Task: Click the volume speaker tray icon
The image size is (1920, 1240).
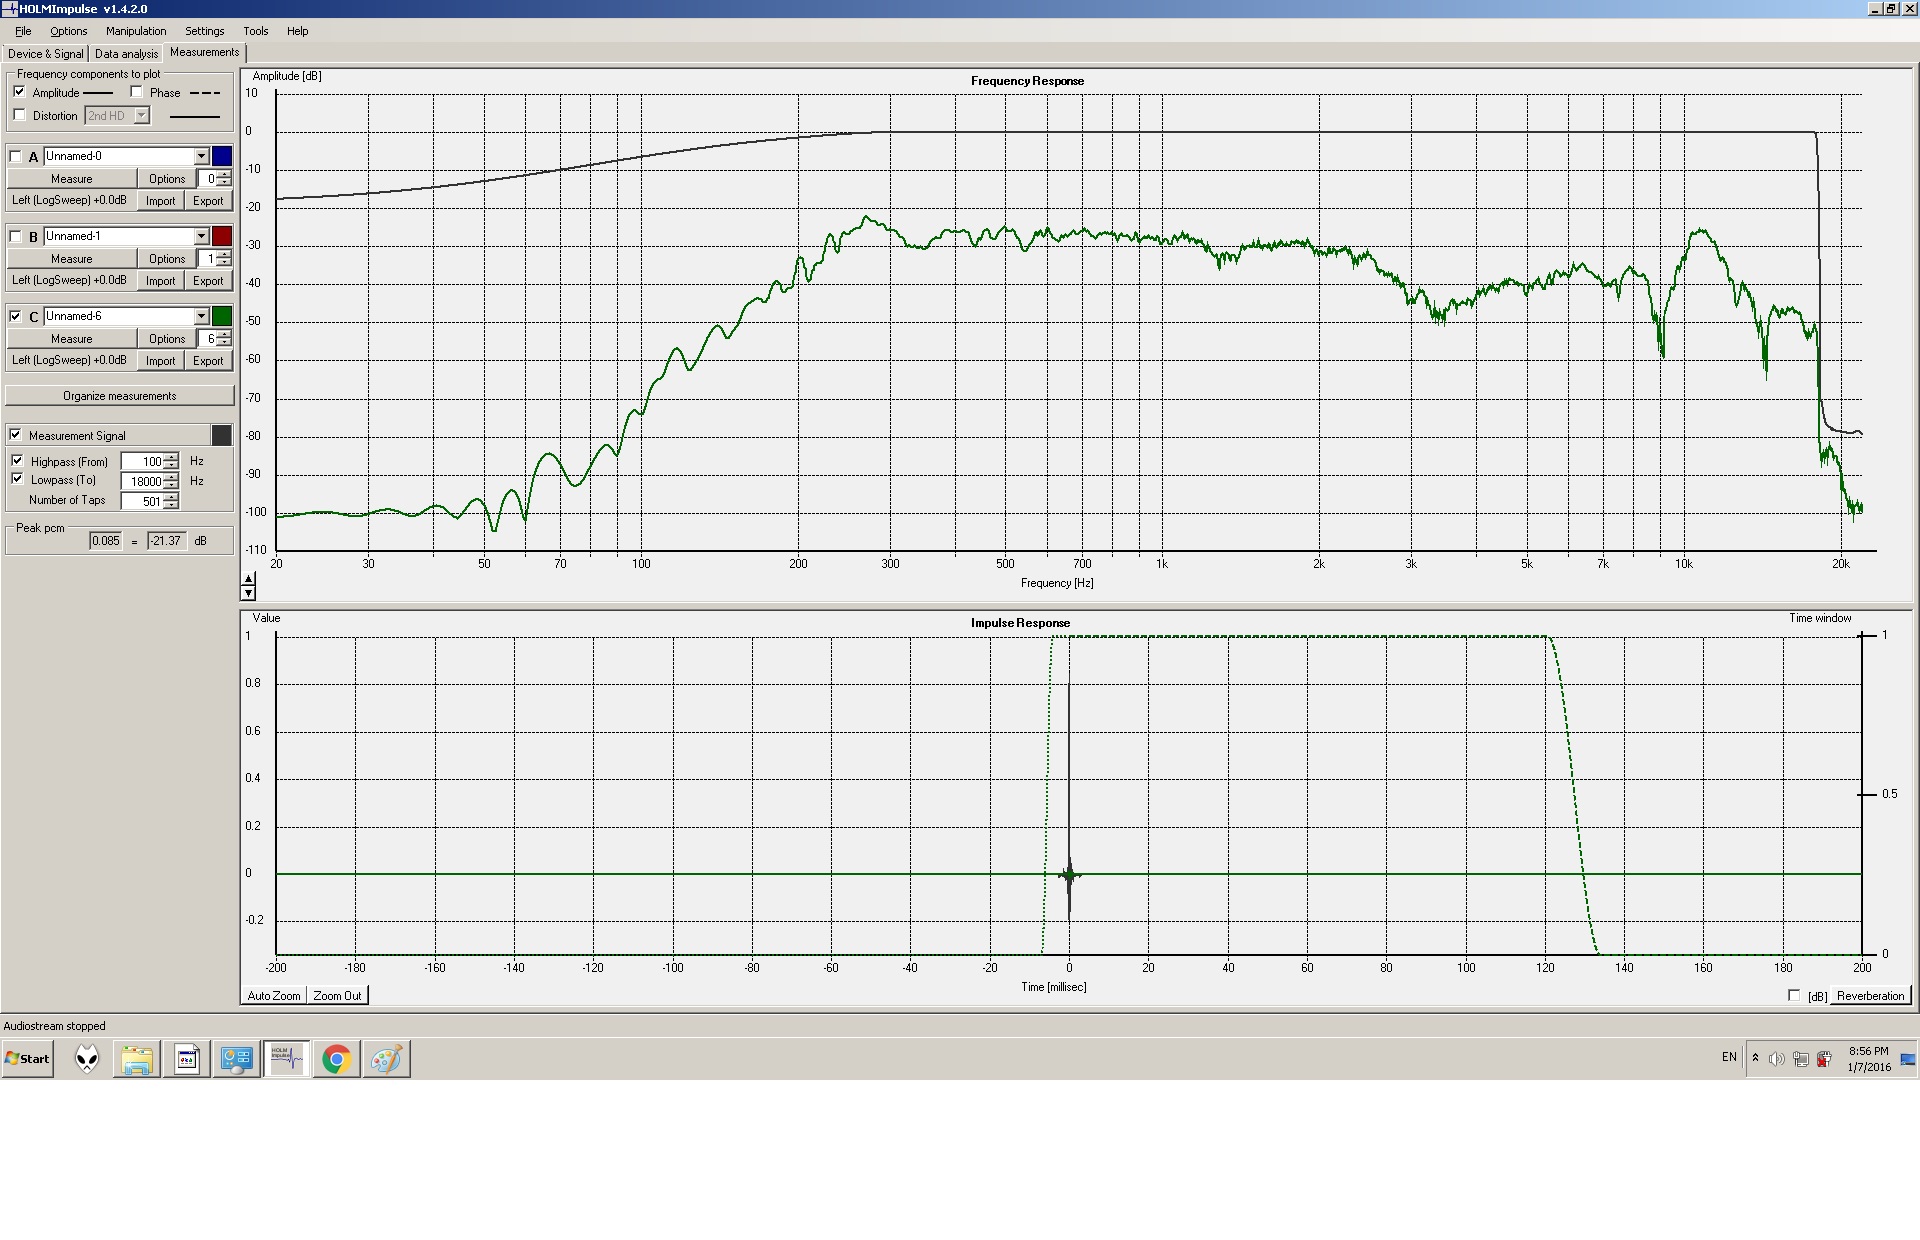Action: [1776, 1059]
